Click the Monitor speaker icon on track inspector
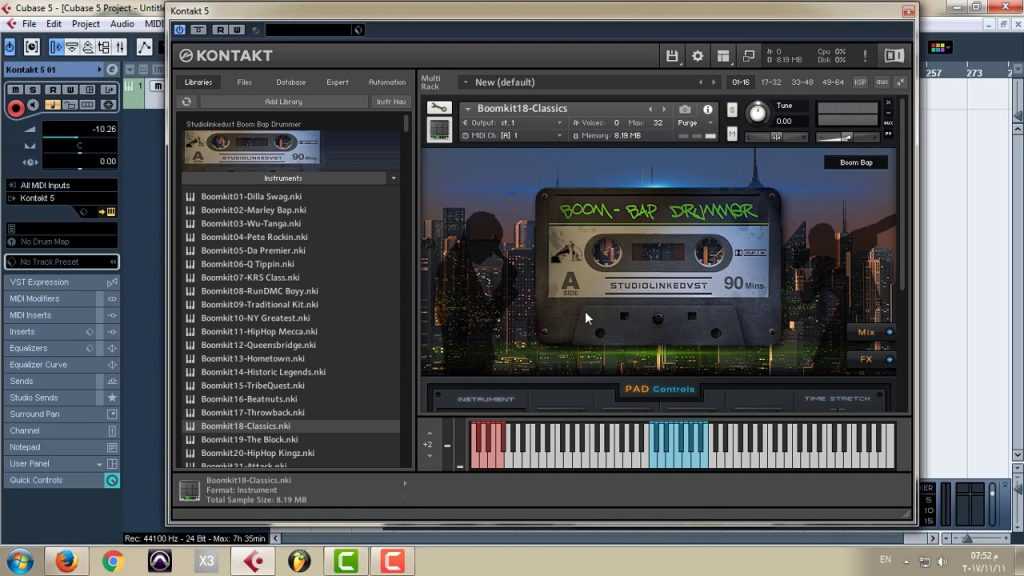 32,105
